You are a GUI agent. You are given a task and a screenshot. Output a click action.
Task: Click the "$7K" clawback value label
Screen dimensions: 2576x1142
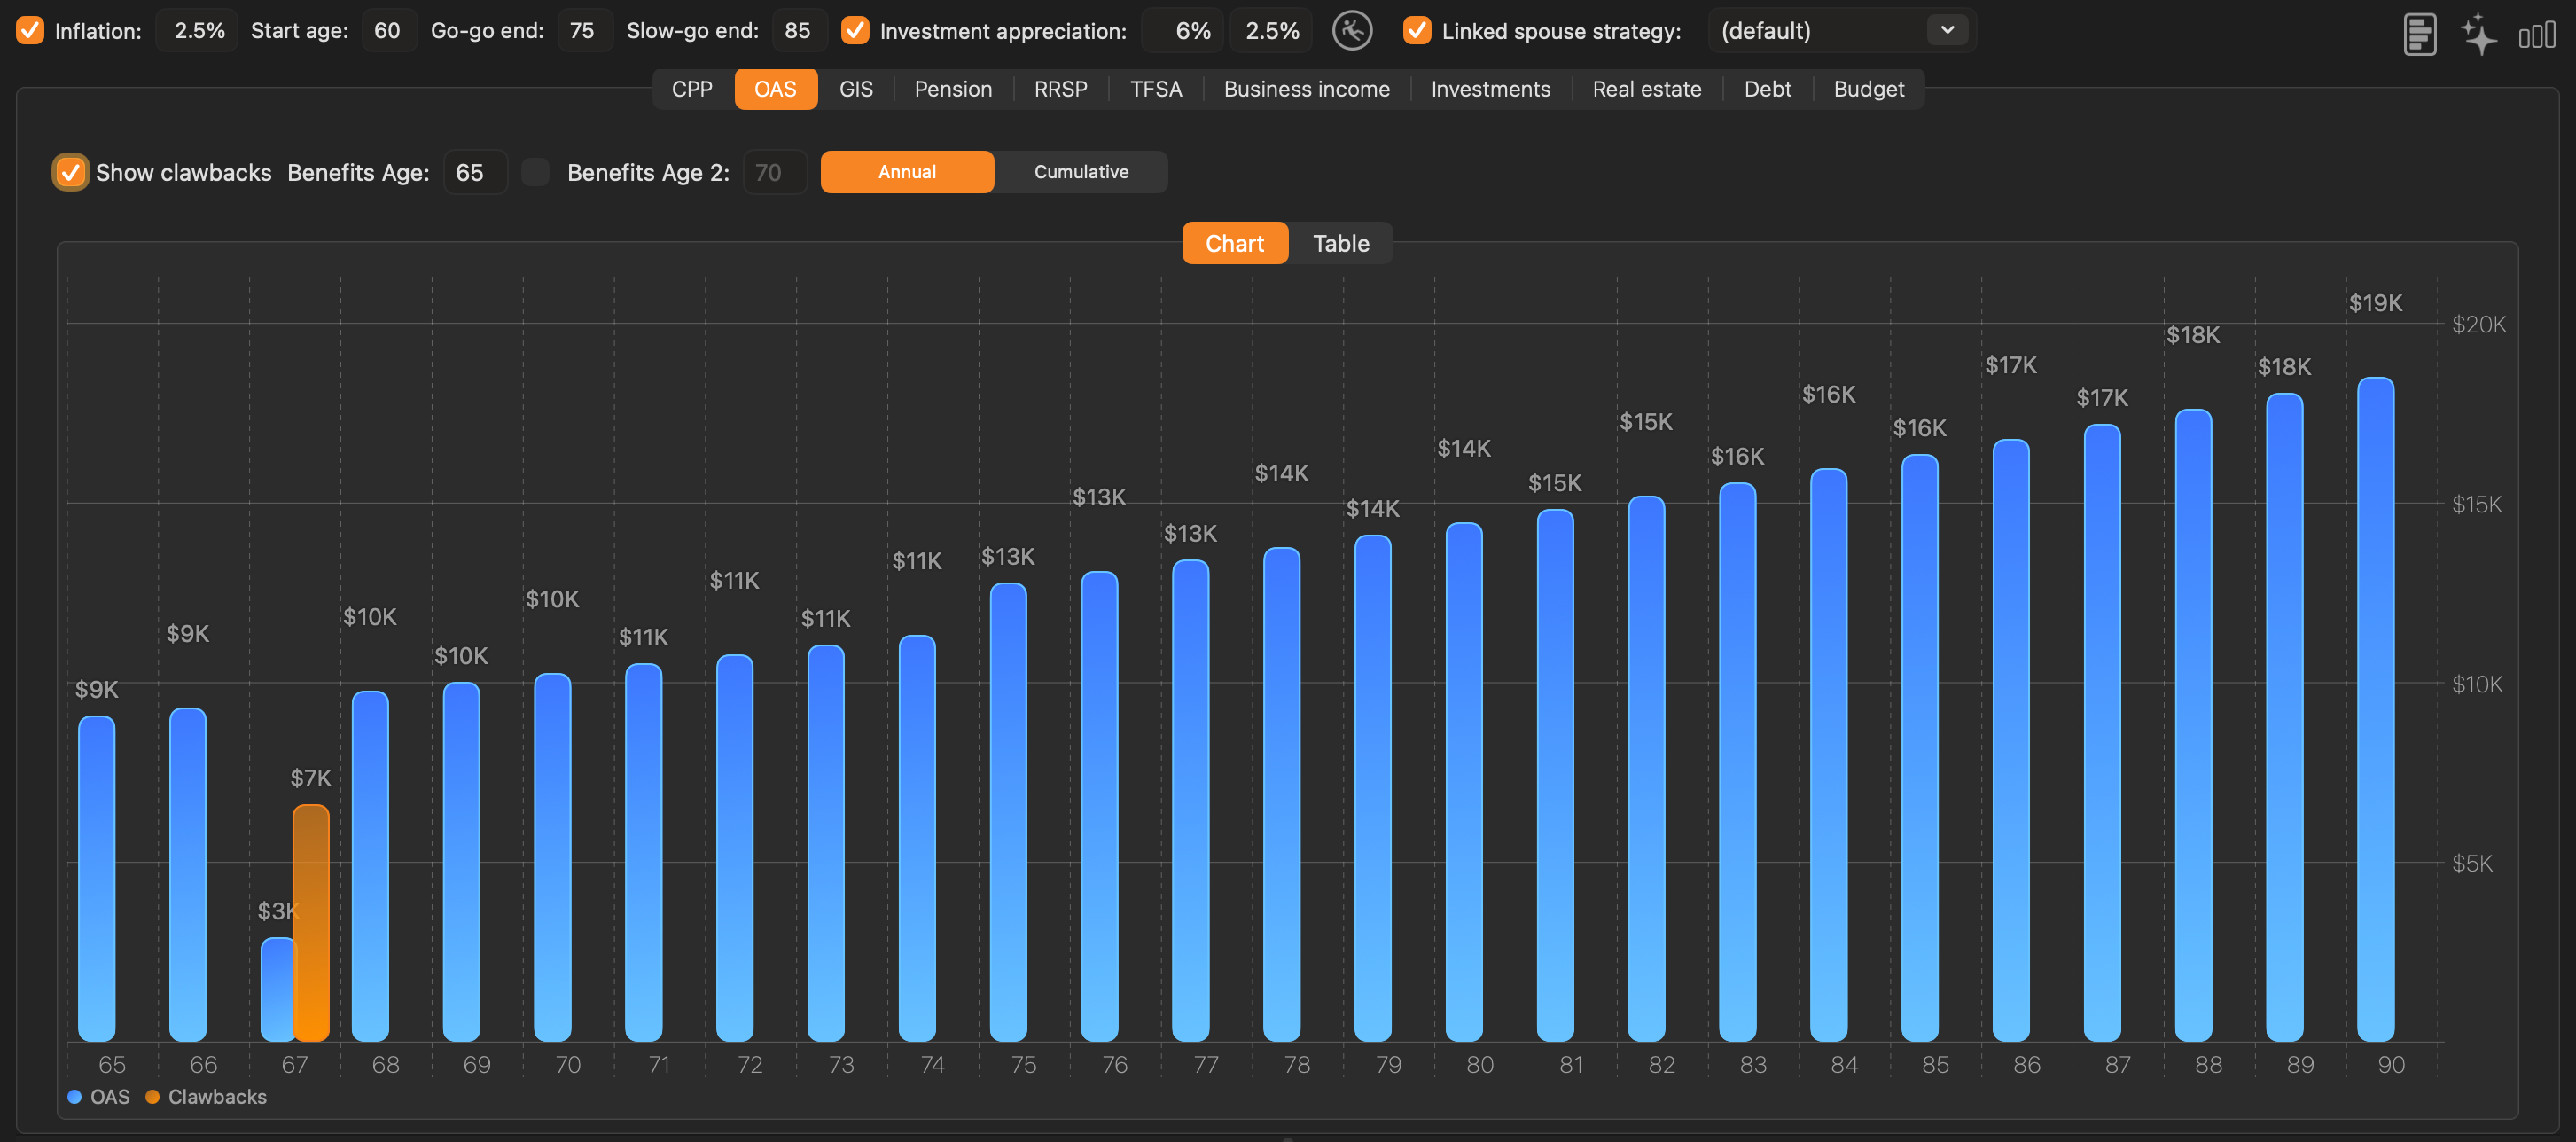coord(311,778)
